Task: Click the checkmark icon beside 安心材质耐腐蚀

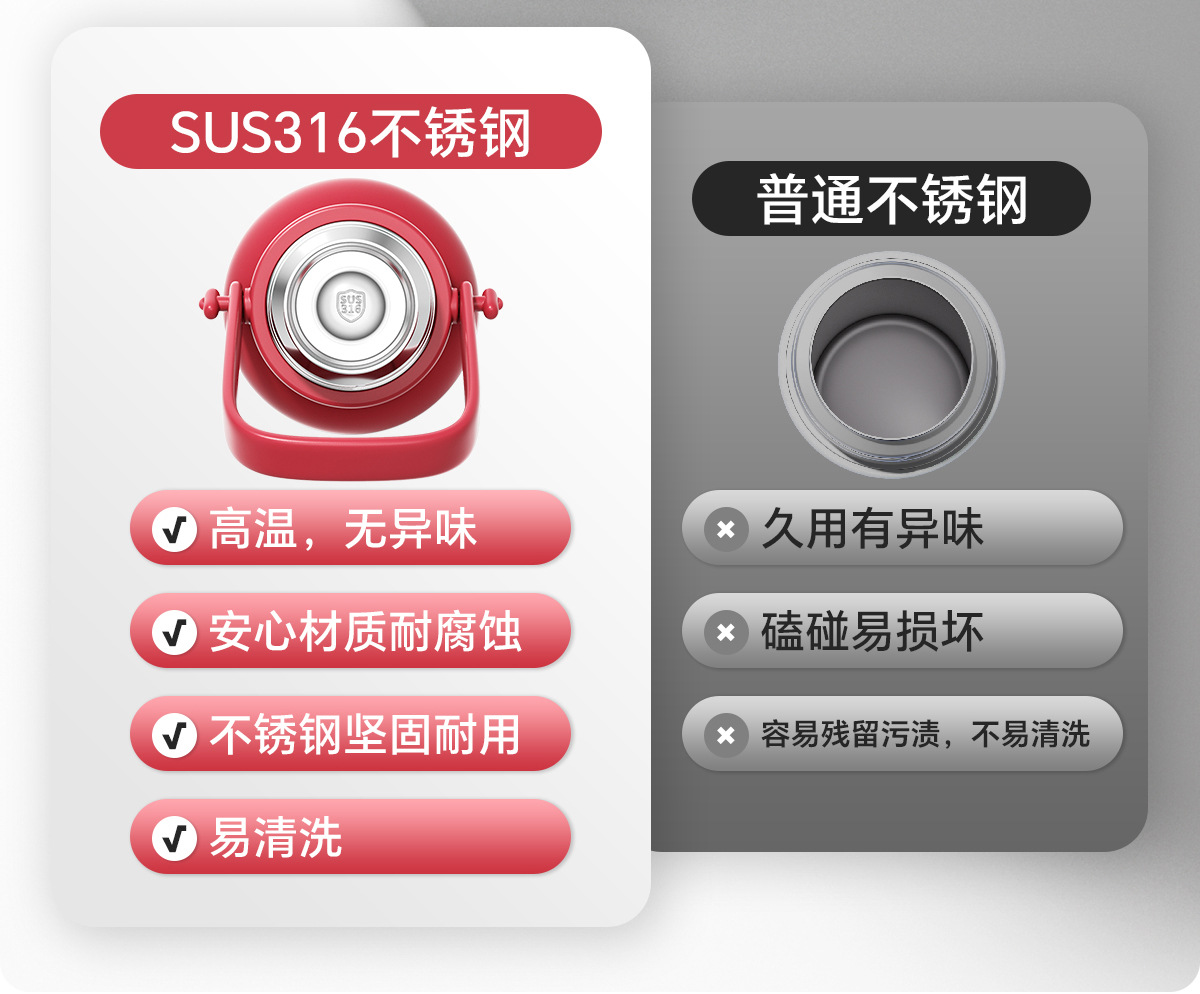Action: point(174,632)
